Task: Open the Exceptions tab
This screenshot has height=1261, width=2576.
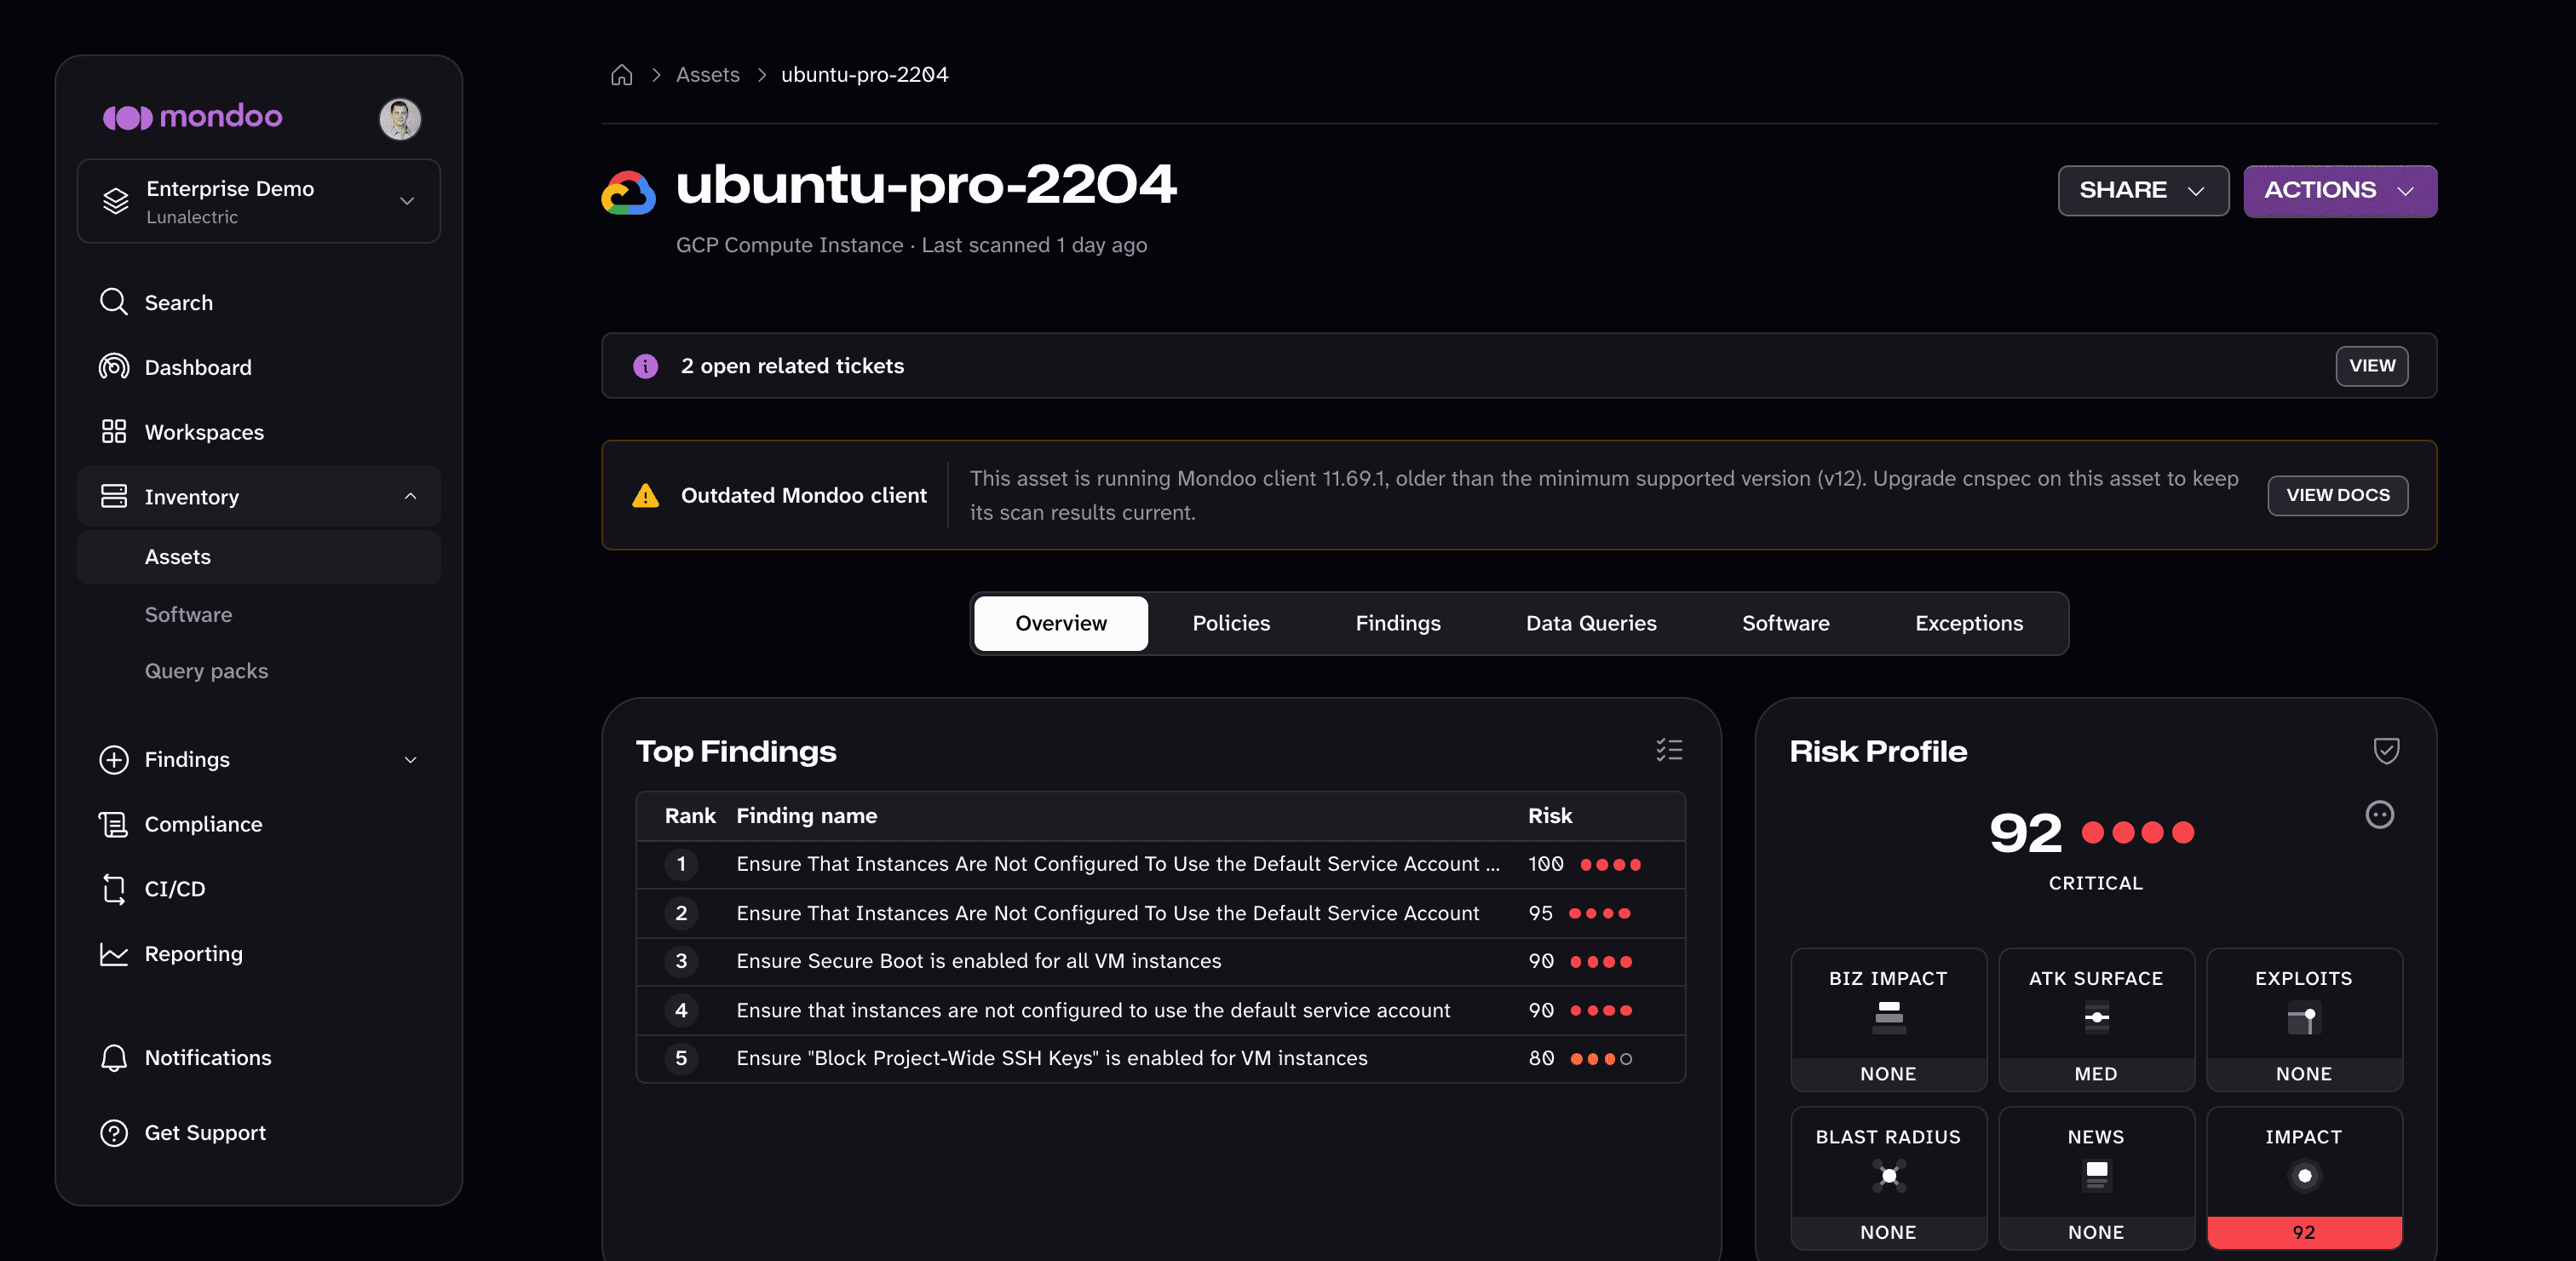Action: coord(1969,623)
